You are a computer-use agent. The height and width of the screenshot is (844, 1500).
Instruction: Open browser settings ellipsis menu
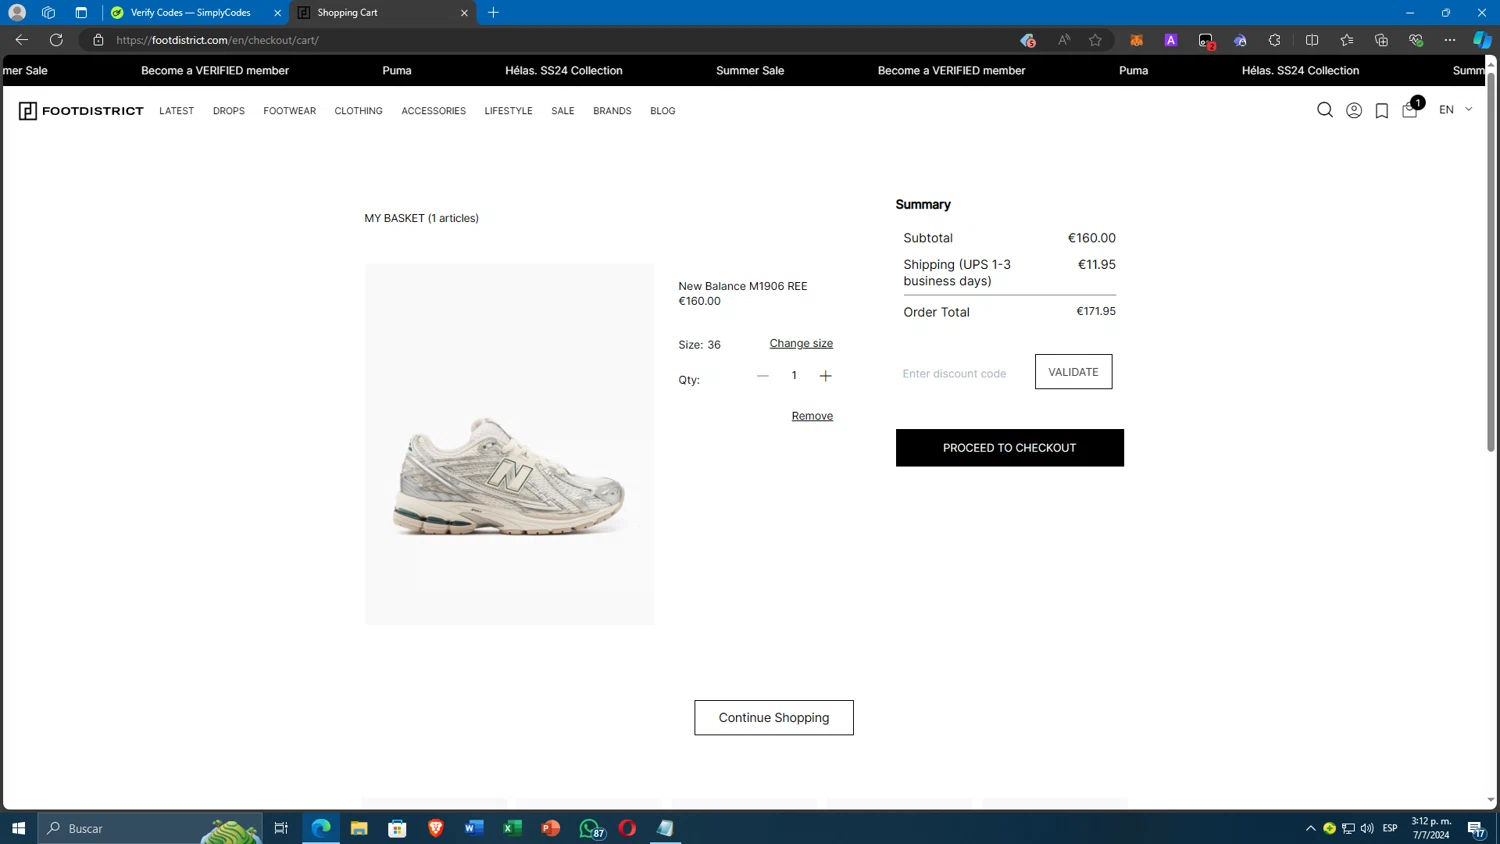(1450, 40)
